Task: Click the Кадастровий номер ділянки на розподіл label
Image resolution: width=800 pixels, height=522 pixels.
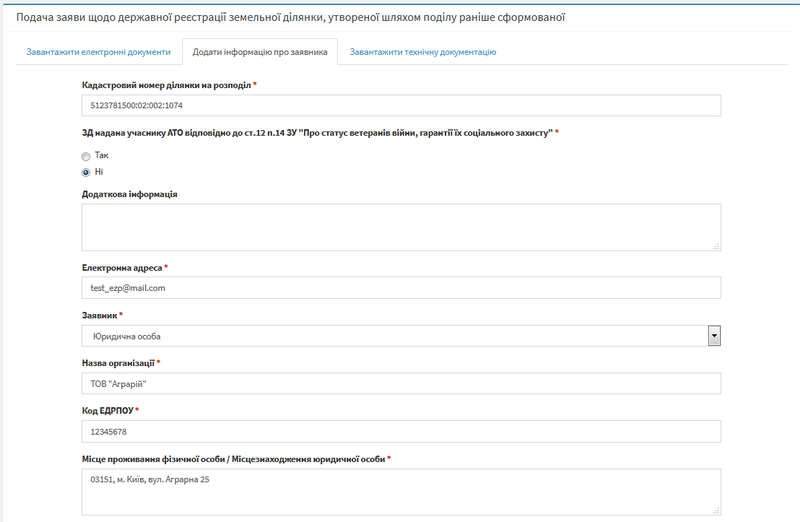Action: click(165, 85)
